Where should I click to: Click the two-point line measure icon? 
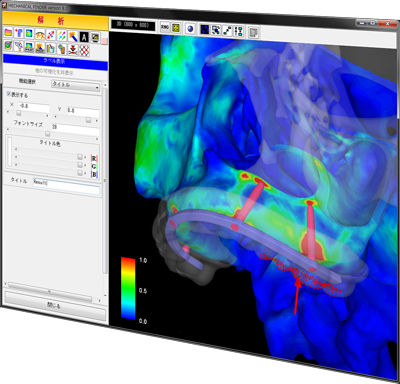[x=227, y=31]
